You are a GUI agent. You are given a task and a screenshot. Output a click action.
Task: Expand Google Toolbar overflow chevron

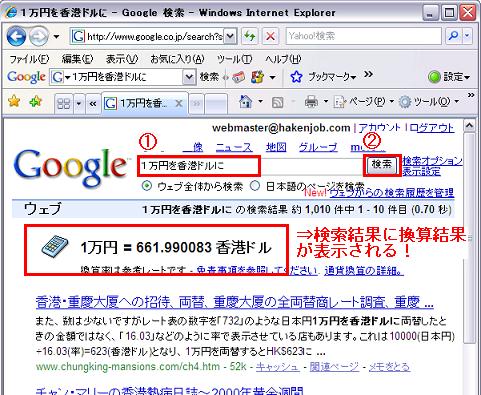(368, 74)
